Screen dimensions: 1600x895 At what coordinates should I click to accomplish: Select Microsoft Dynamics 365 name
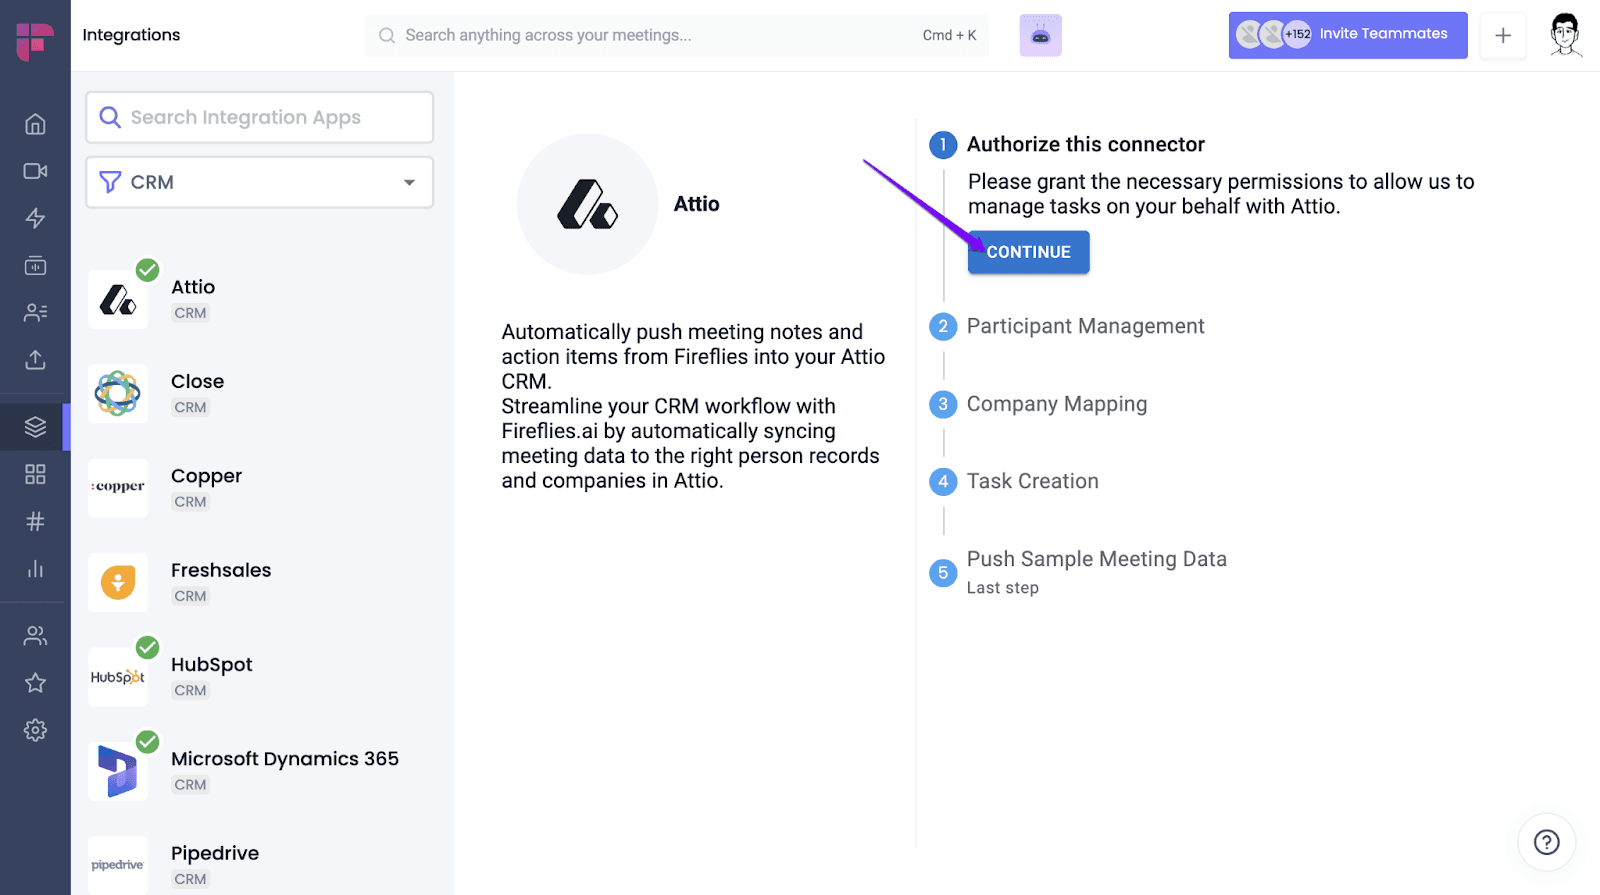tap(285, 759)
